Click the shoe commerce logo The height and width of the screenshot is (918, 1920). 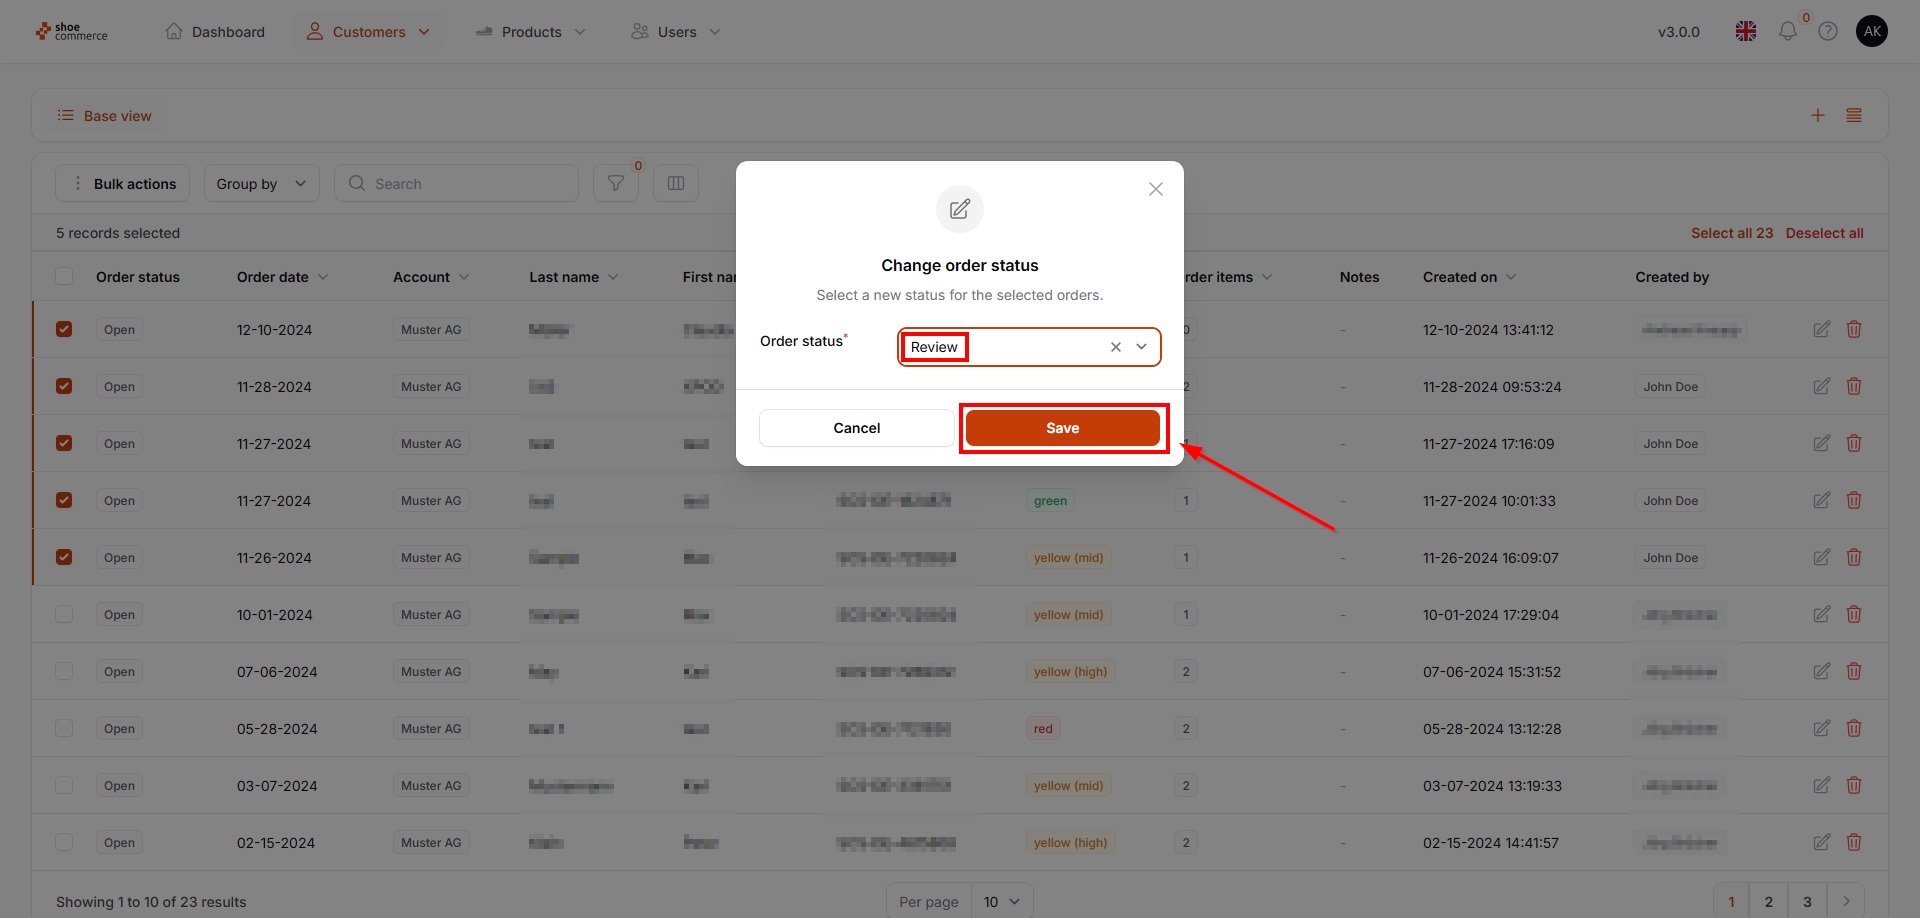point(72,32)
